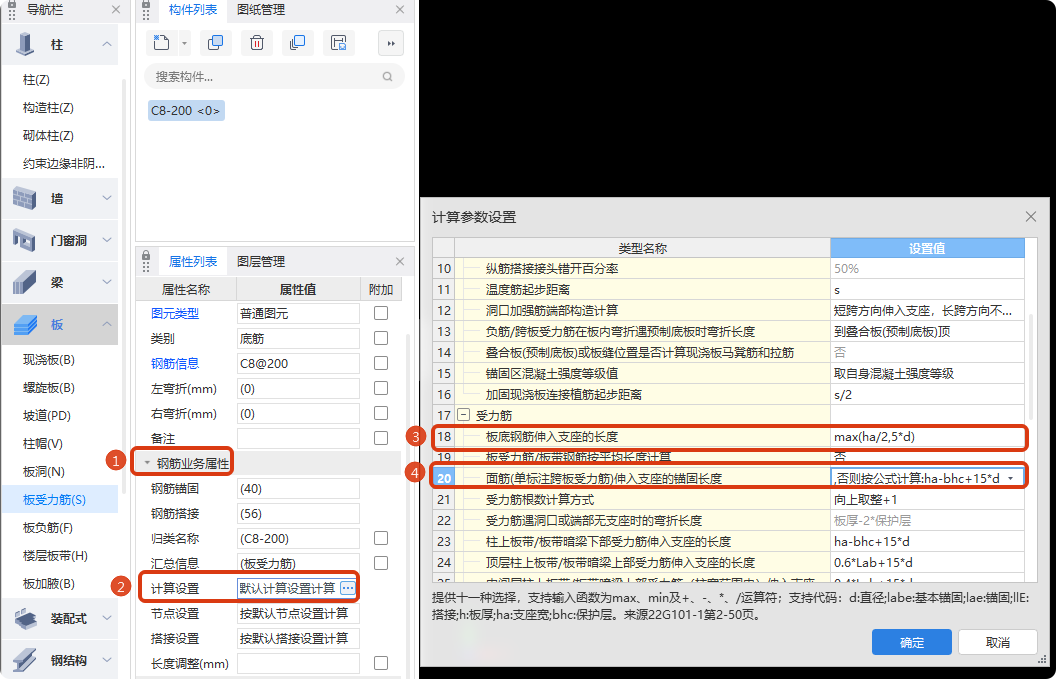Image resolution: width=1056 pixels, height=679 pixels.
Task: Expand the 门窗洞 group with its chevron
Action: [x=106, y=240]
